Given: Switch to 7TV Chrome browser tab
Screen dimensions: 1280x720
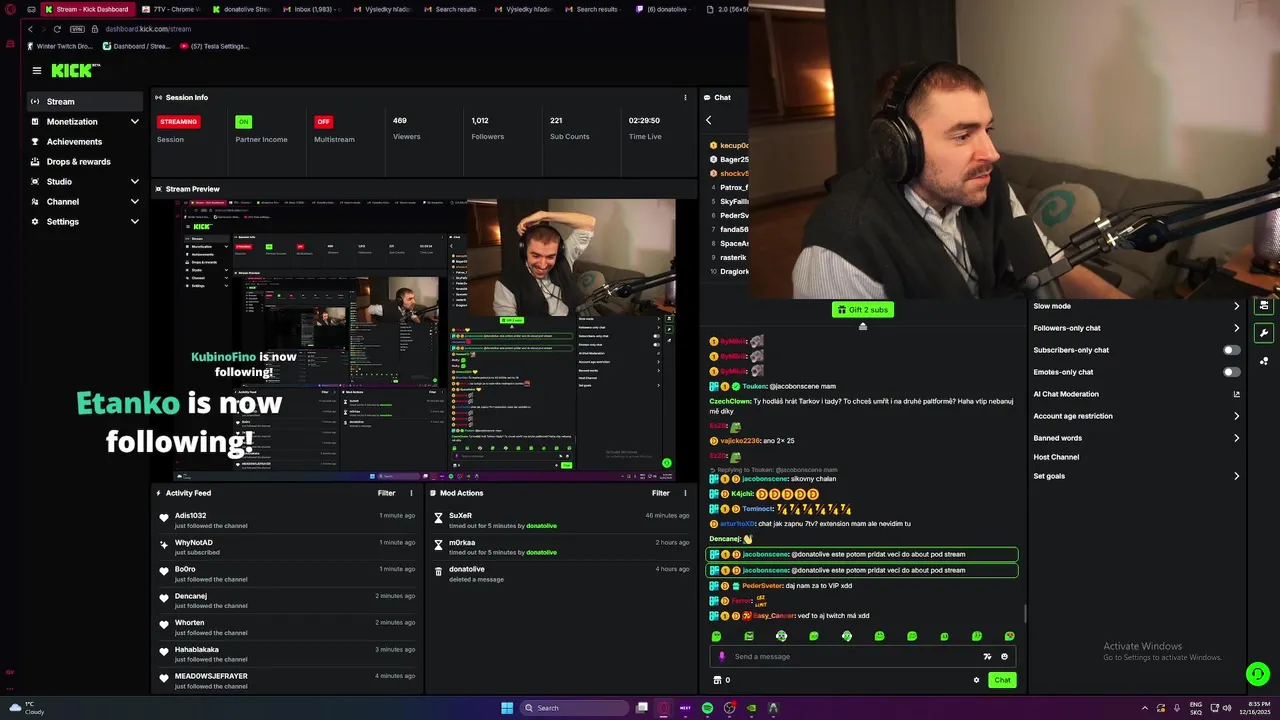Looking at the screenshot, I should [171, 9].
